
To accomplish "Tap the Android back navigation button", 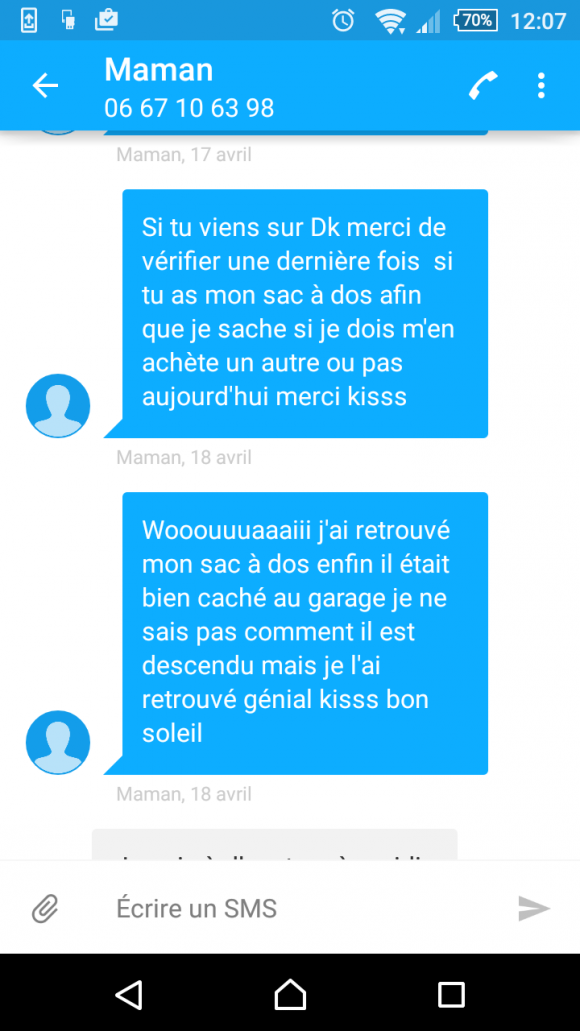I will pyautogui.click(x=129, y=994).
